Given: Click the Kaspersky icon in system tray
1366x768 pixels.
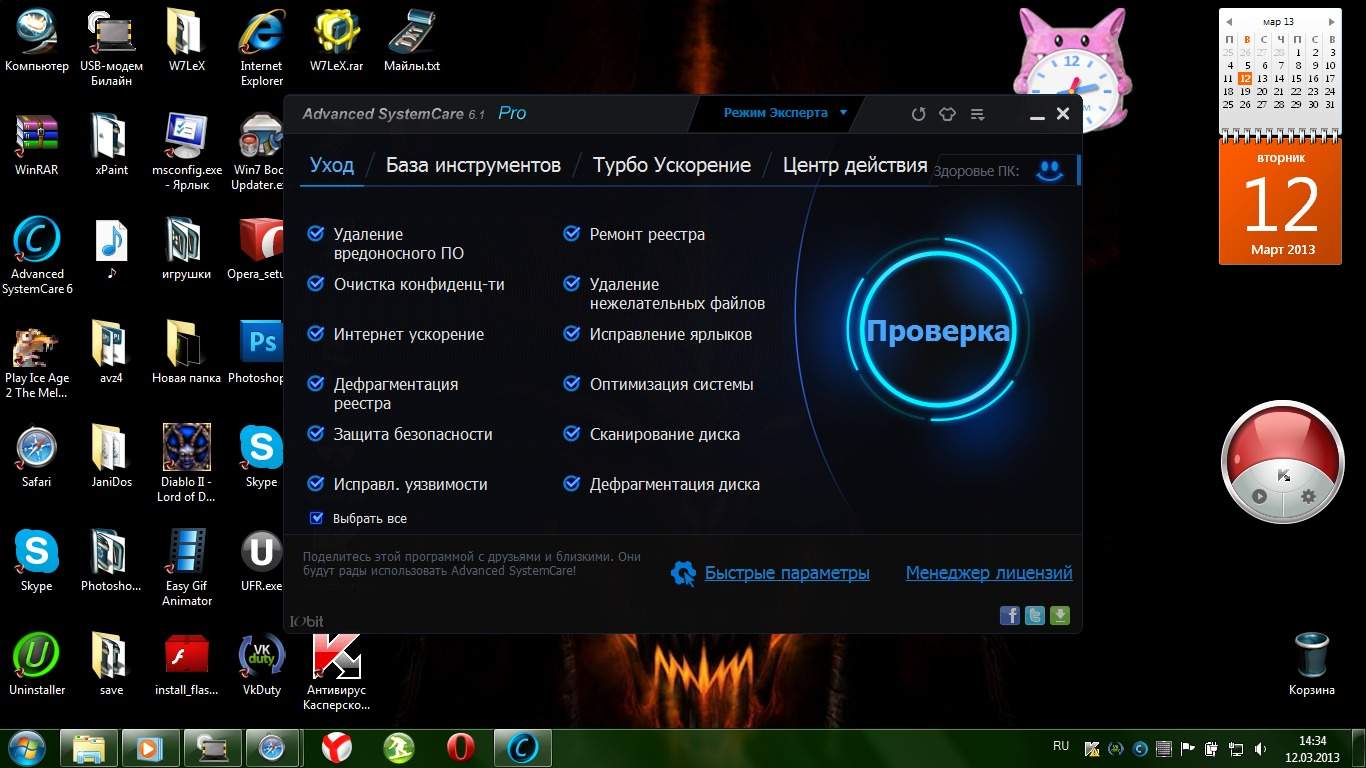Looking at the screenshot, I should tap(1093, 748).
